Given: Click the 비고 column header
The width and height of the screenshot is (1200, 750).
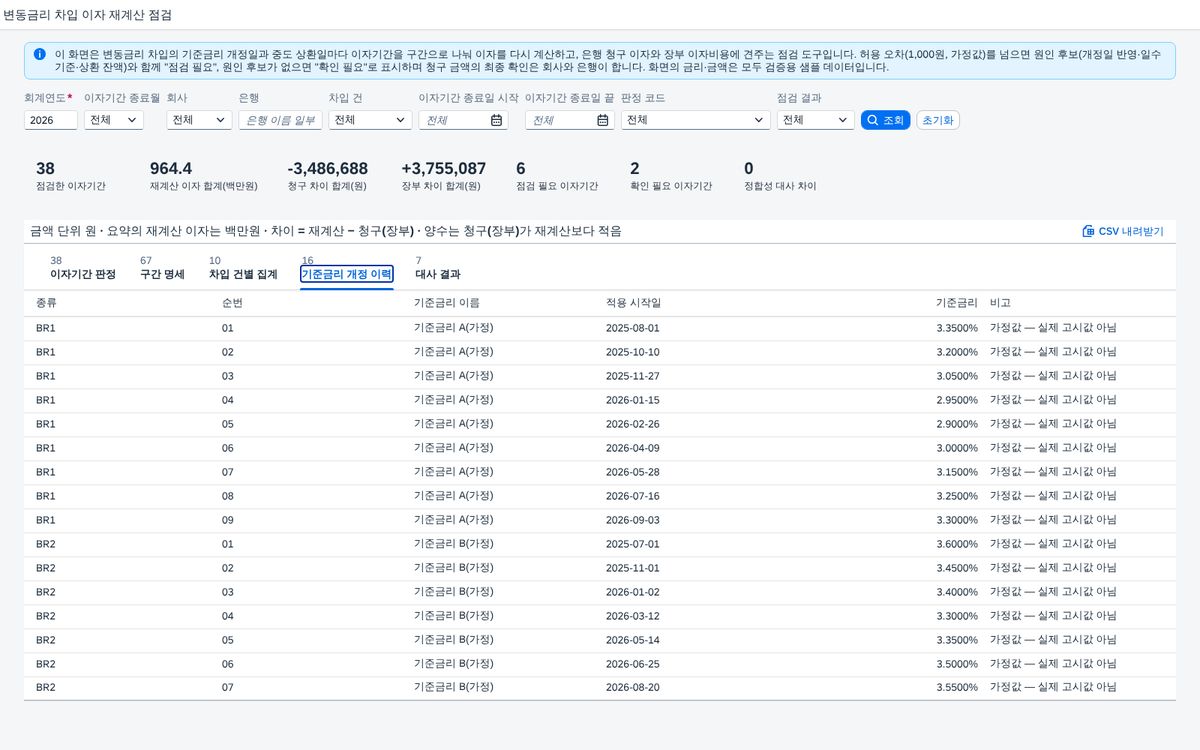Looking at the screenshot, I should click(x=1000, y=303).
